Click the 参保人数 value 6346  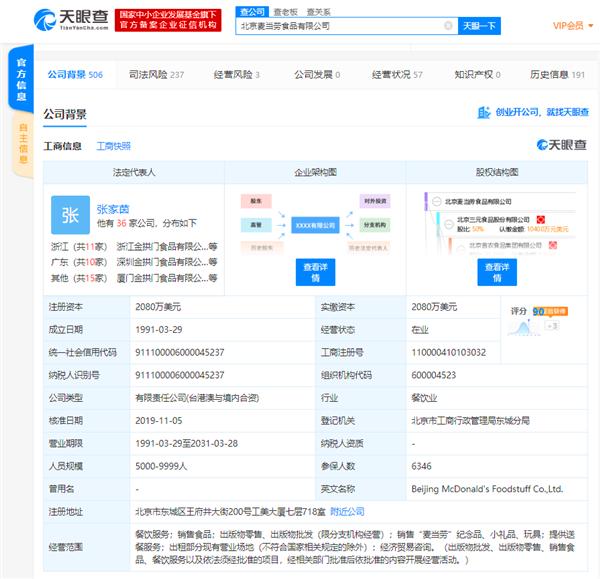click(x=421, y=466)
